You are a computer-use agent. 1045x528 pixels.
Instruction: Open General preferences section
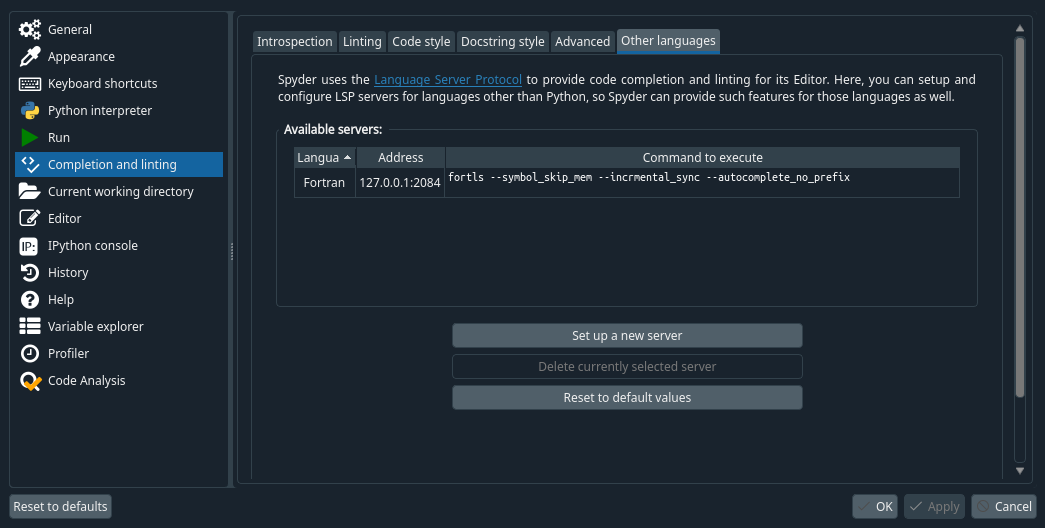coord(119,29)
